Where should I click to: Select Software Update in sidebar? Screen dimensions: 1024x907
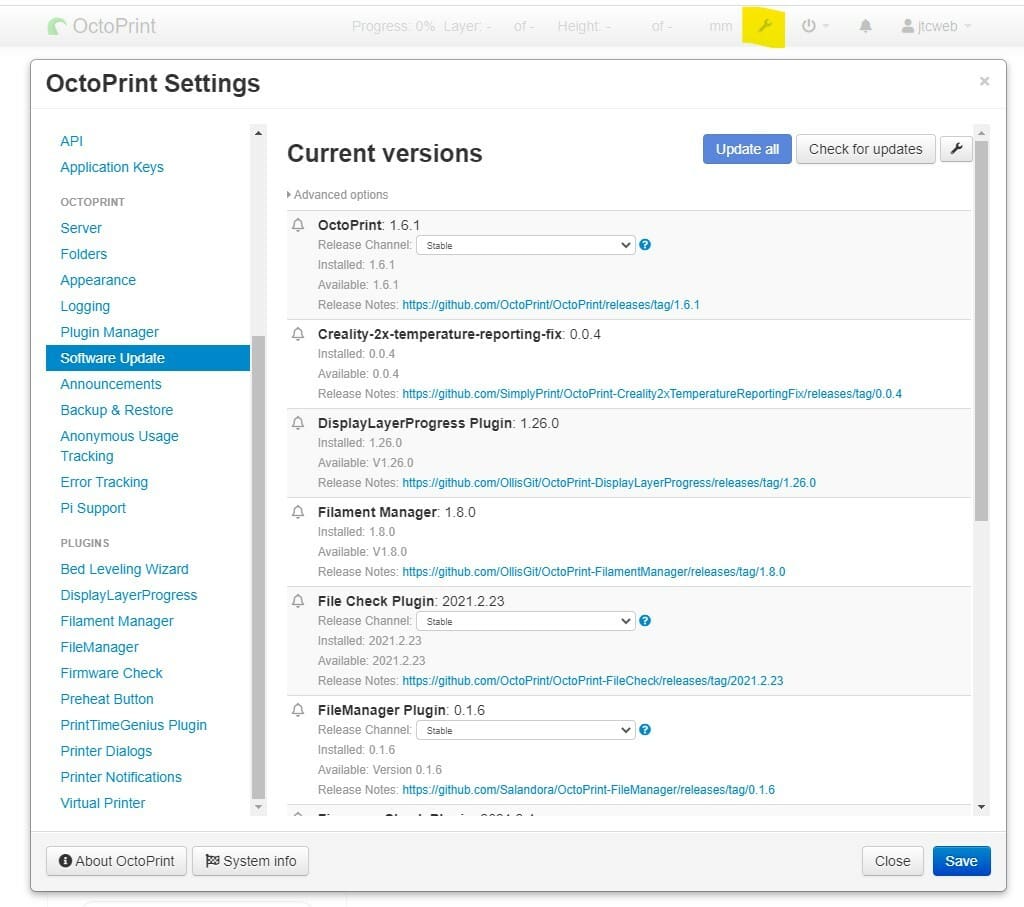coord(148,358)
